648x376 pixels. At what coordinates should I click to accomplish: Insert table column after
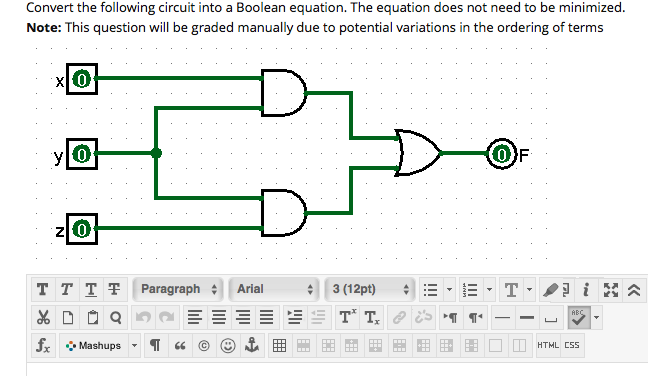(447, 345)
